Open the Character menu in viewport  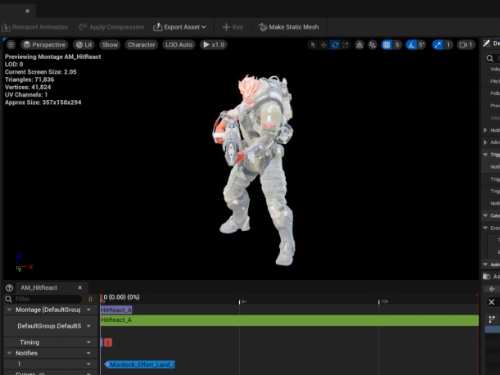pyautogui.click(x=141, y=44)
